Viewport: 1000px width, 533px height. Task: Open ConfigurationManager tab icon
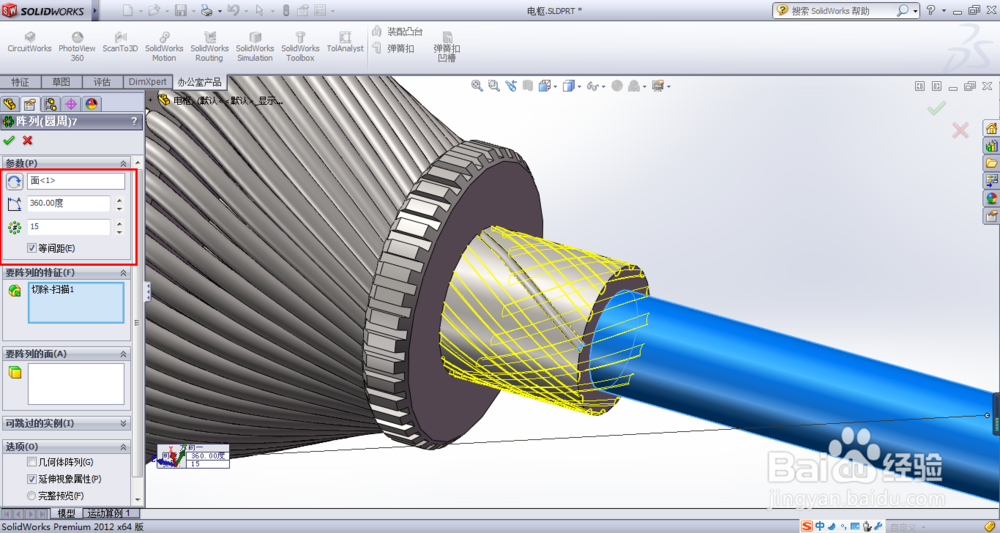point(50,104)
